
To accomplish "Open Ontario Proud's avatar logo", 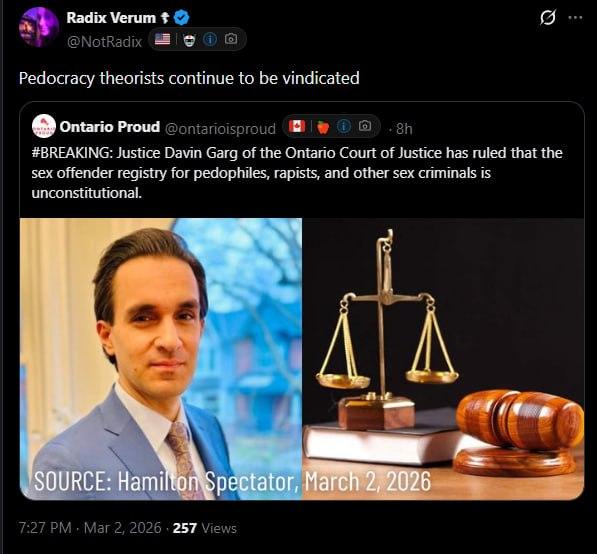I will (44, 126).
